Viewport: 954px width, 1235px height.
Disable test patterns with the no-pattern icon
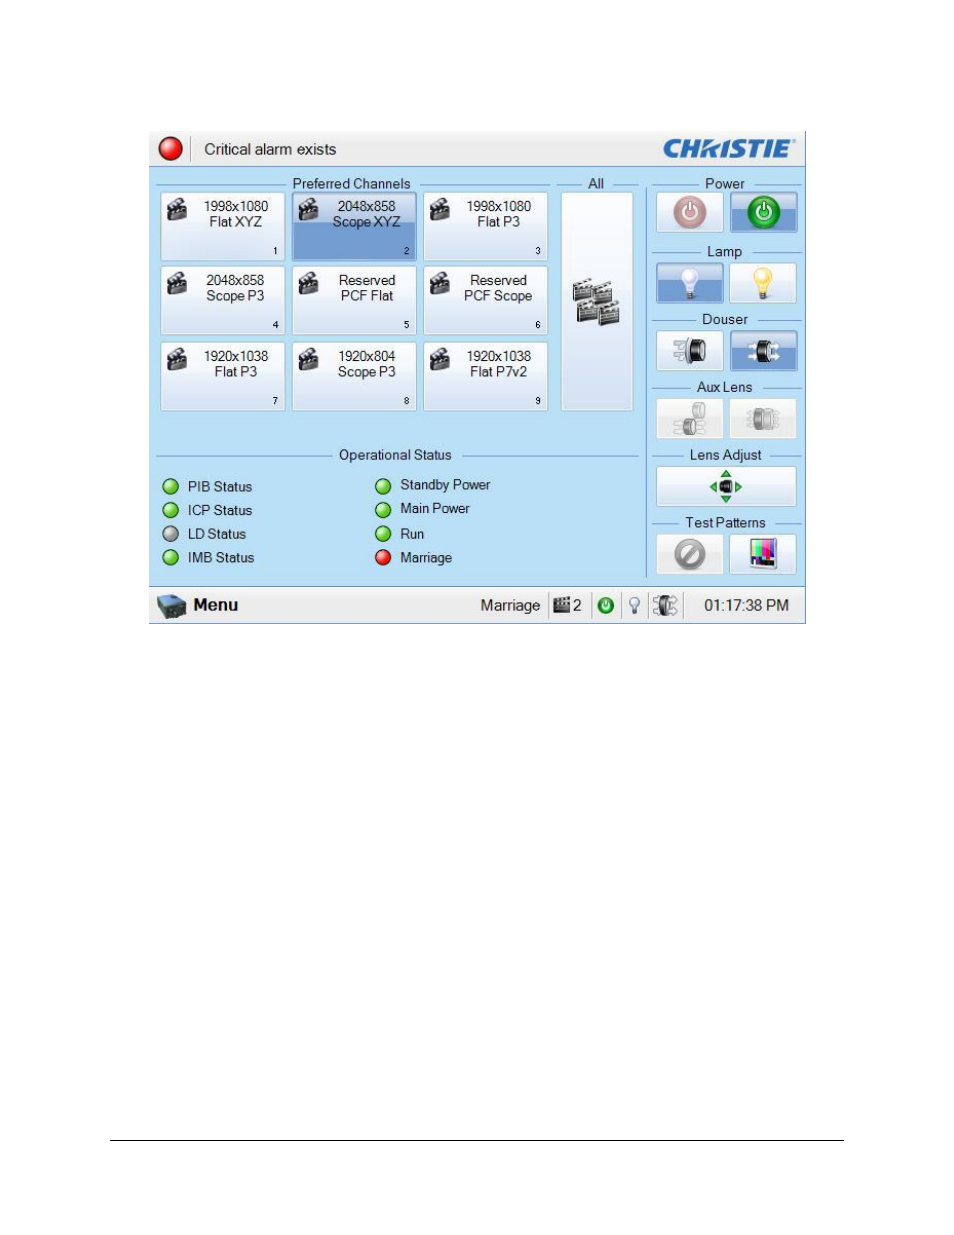690,554
